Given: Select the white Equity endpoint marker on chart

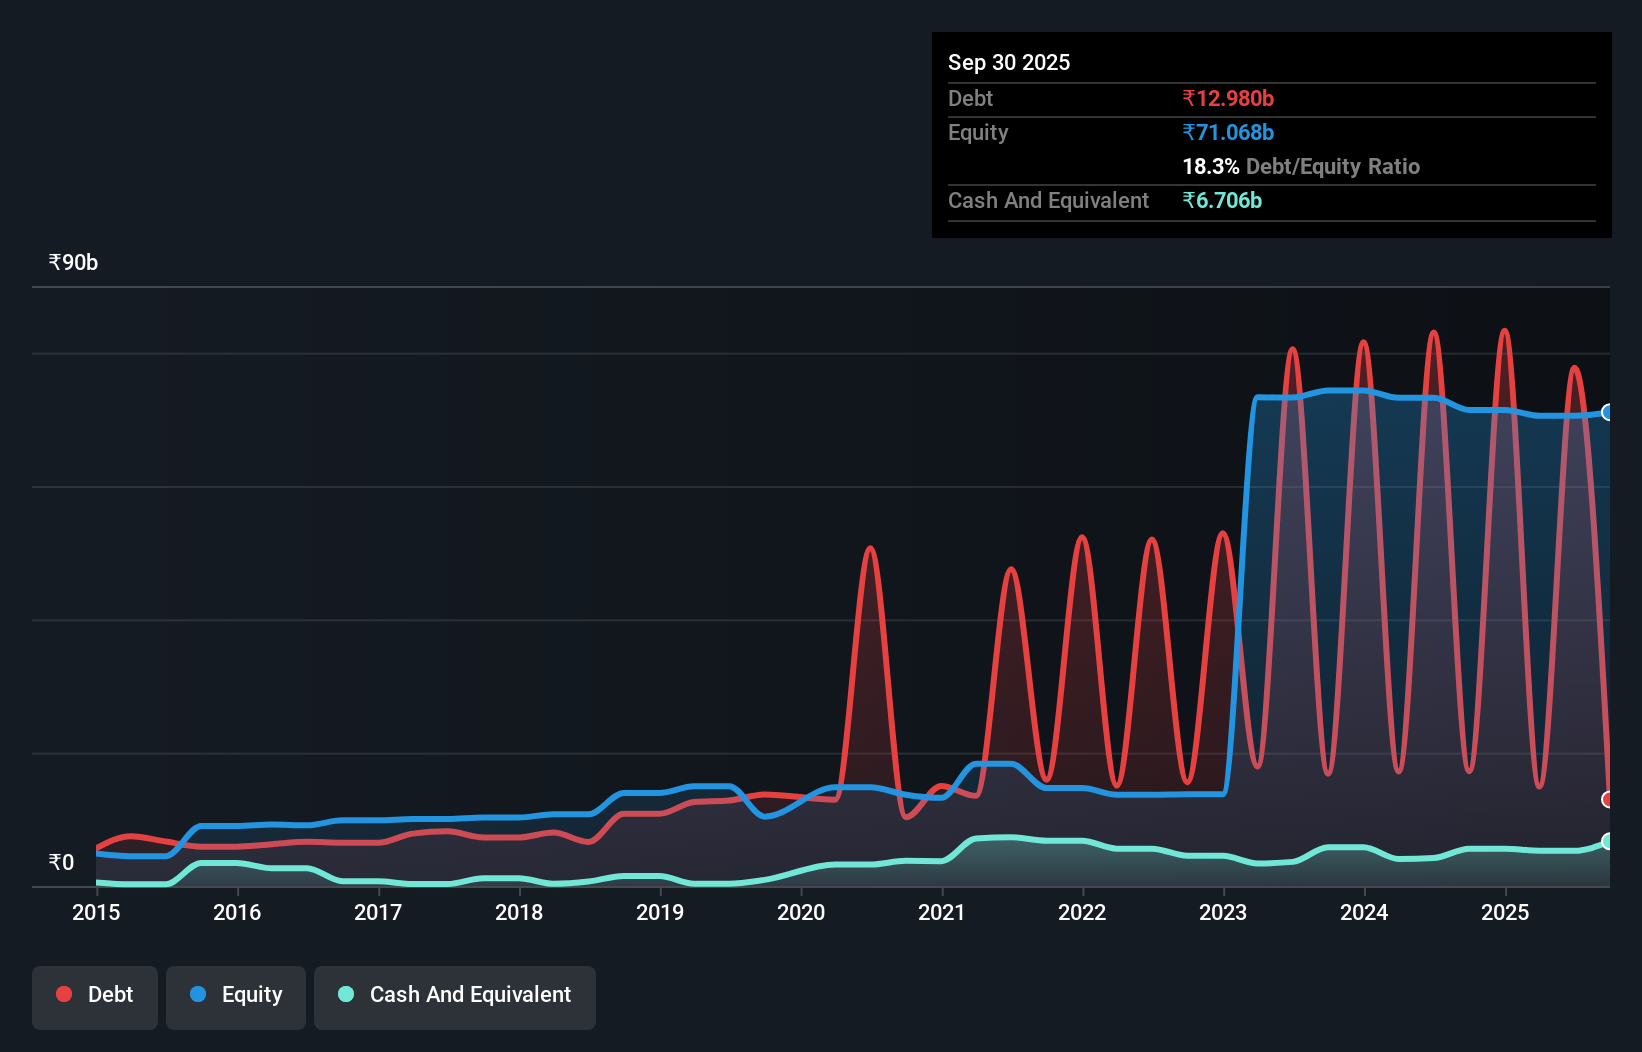Looking at the screenshot, I should point(1608,412).
